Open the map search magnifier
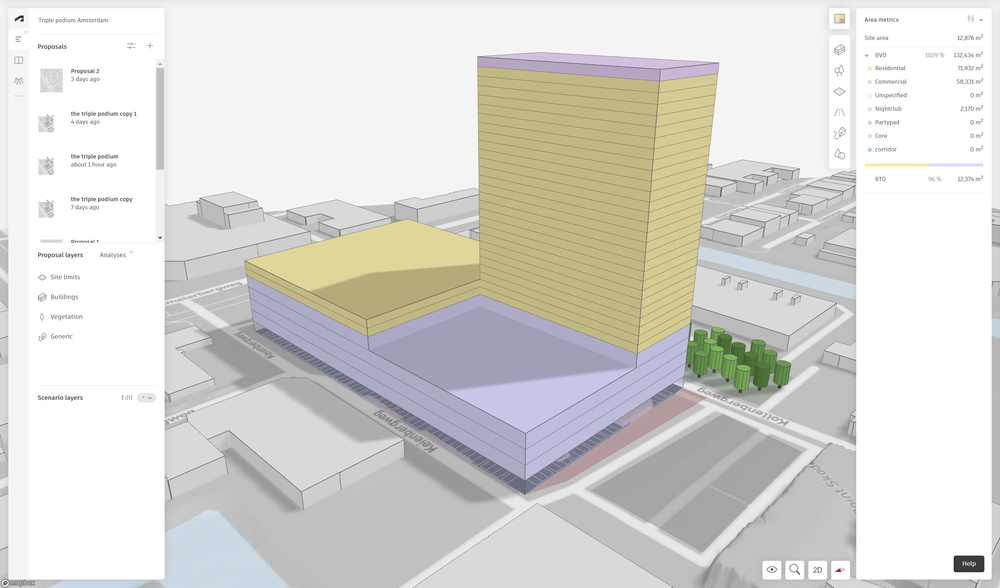1000x588 pixels. point(795,569)
